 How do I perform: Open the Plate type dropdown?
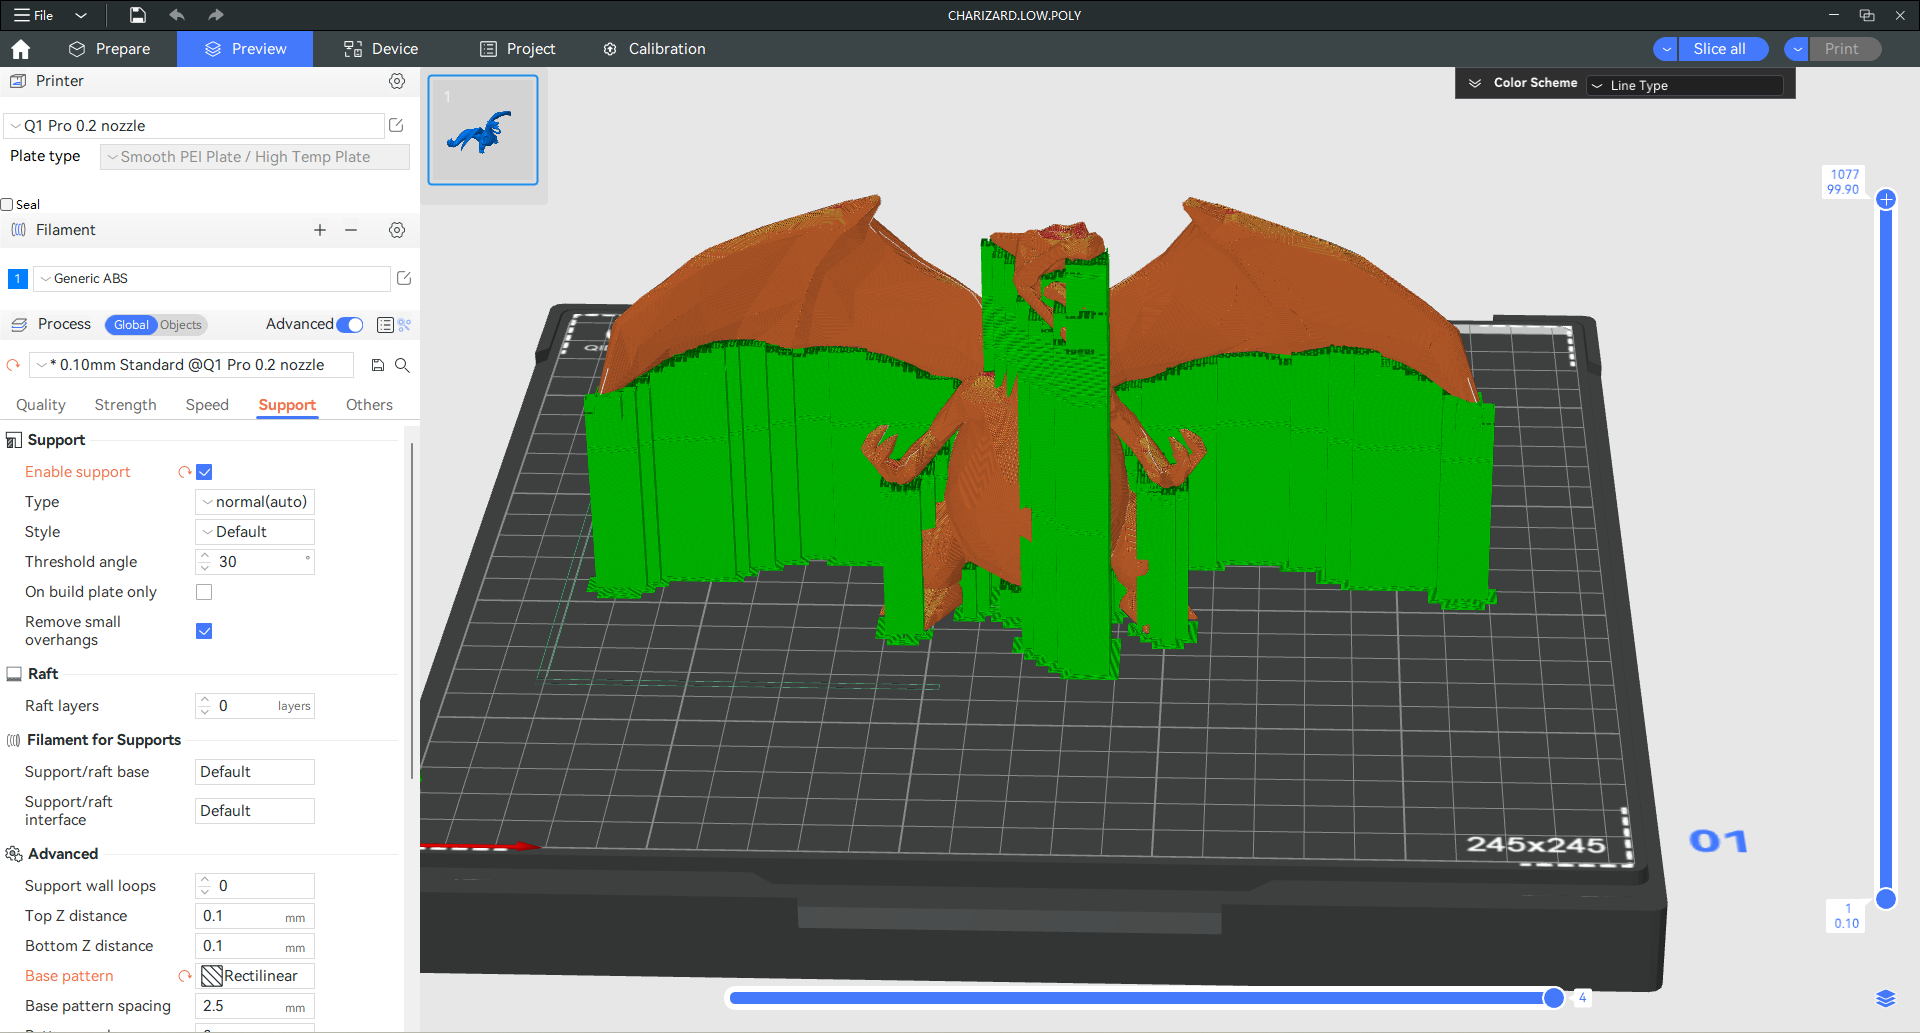(x=255, y=157)
